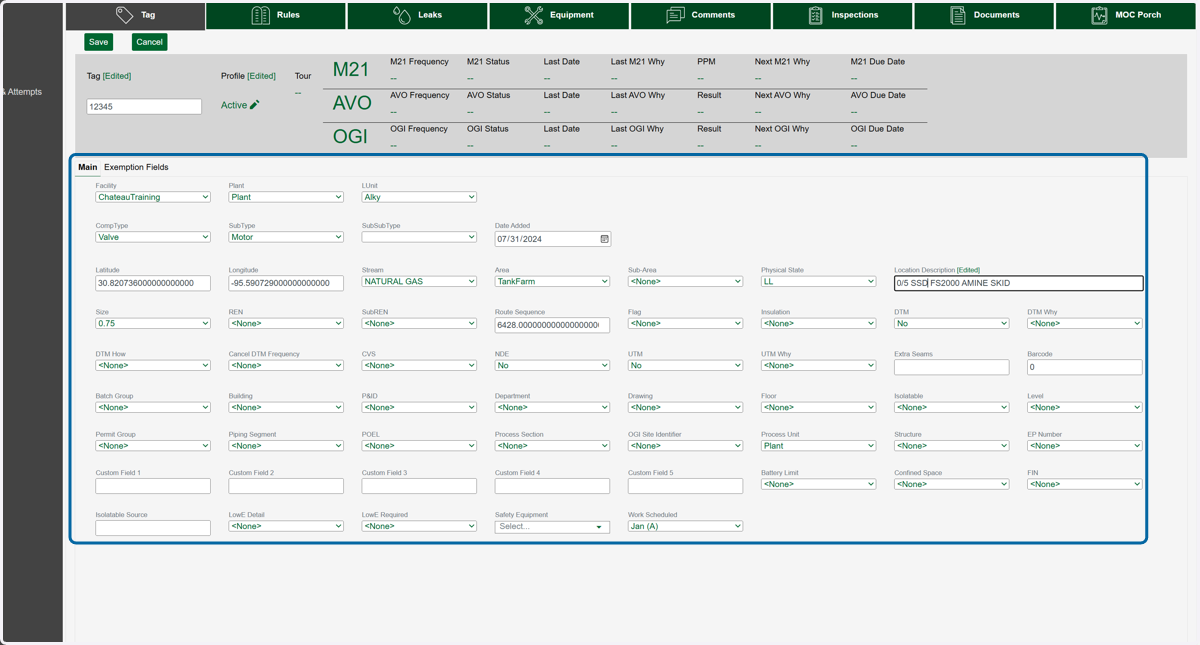
Task: Click the Save button
Action: tap(98, 42)
